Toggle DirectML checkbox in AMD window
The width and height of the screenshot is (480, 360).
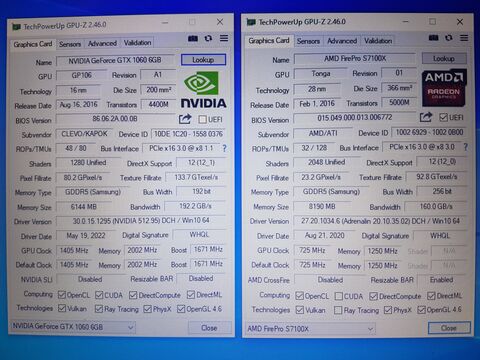[431, 296]
